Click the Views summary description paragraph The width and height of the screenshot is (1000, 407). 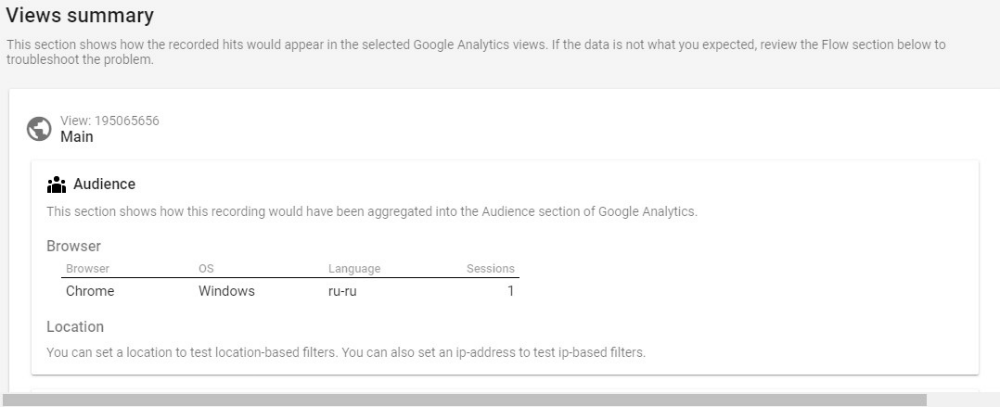[476, 52]
